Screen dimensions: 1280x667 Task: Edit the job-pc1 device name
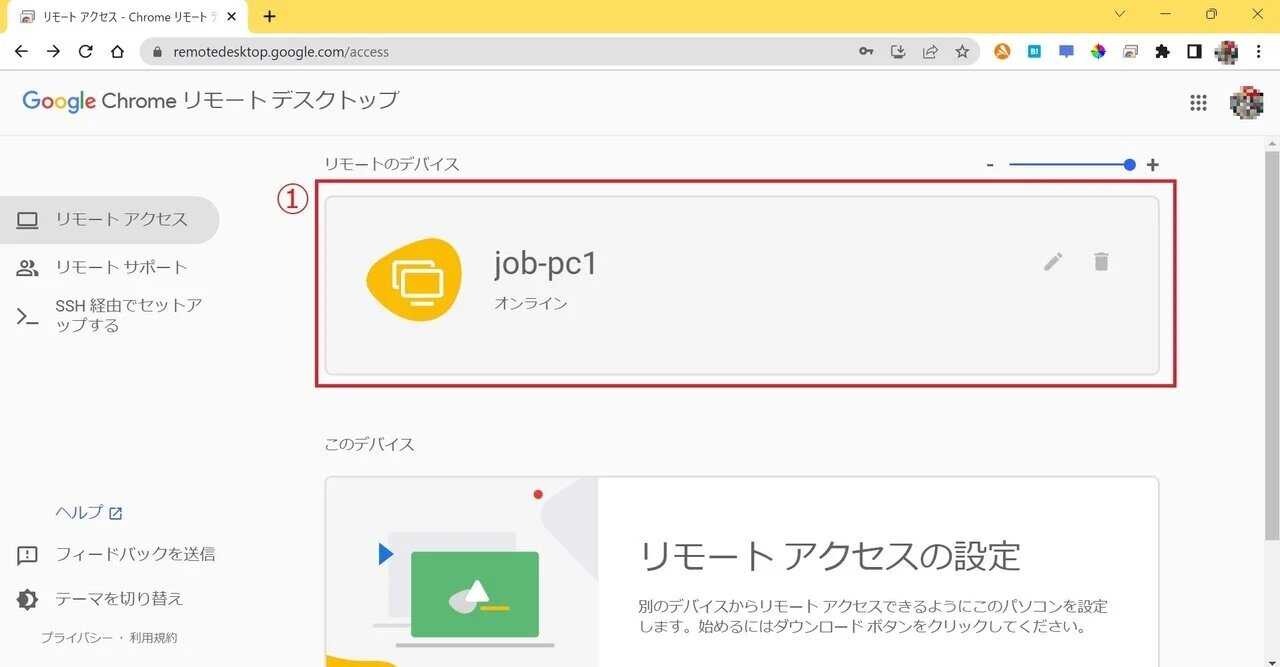pyautogui.click(x=1053, y=262)
